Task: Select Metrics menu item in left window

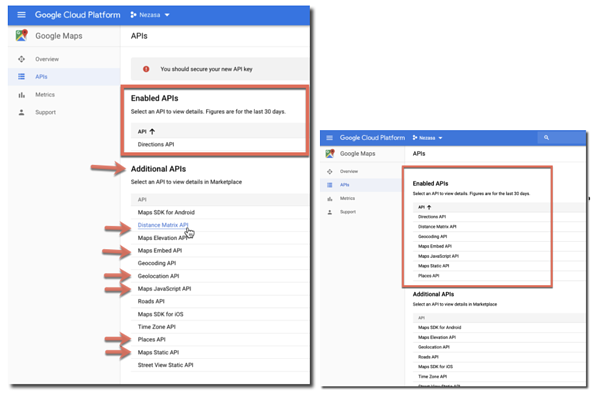Action: (x=45, y=95)
